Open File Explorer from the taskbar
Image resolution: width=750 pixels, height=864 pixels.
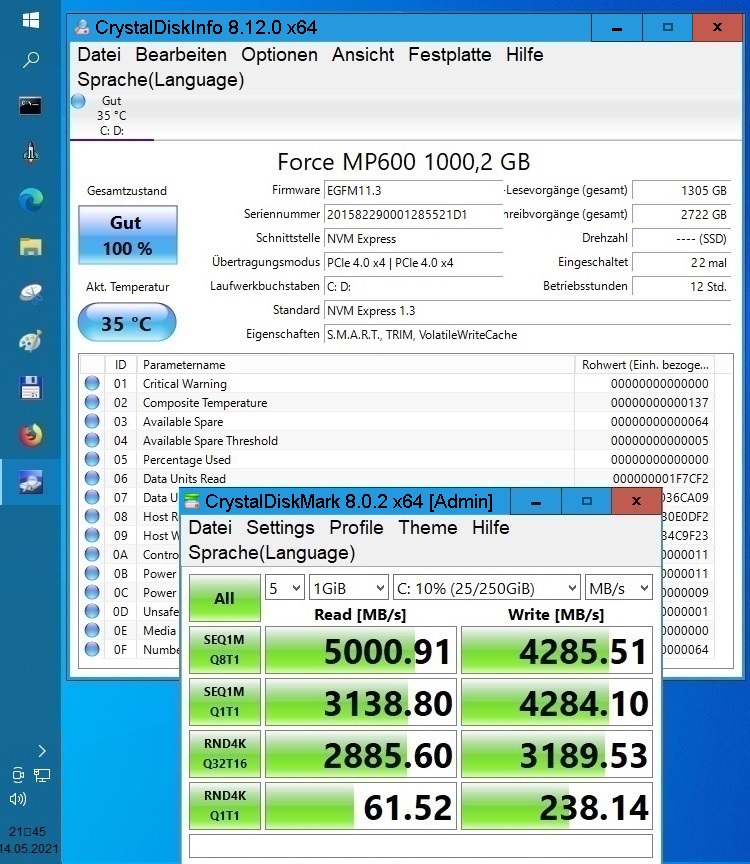tap(30, 246)
